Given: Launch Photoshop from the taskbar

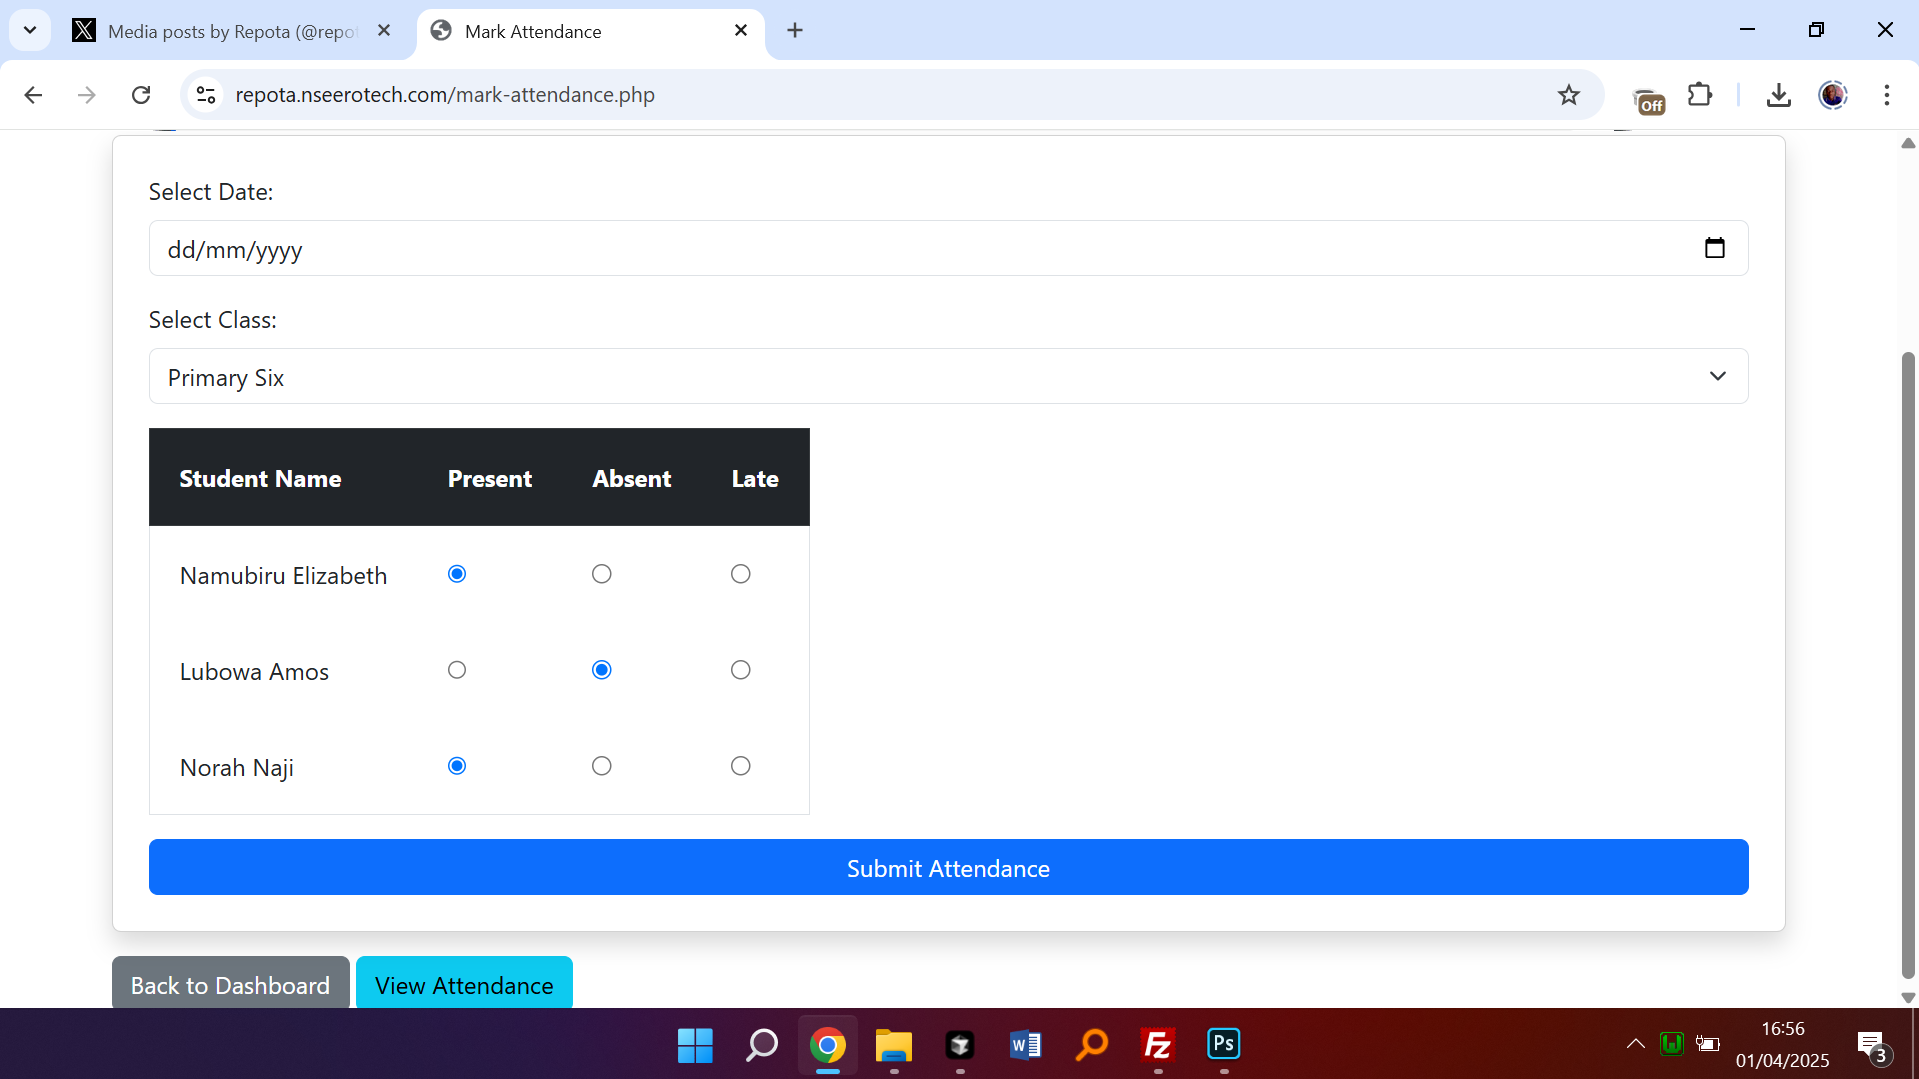Looking at the screenshot, I should (x=1223, y=1044).
